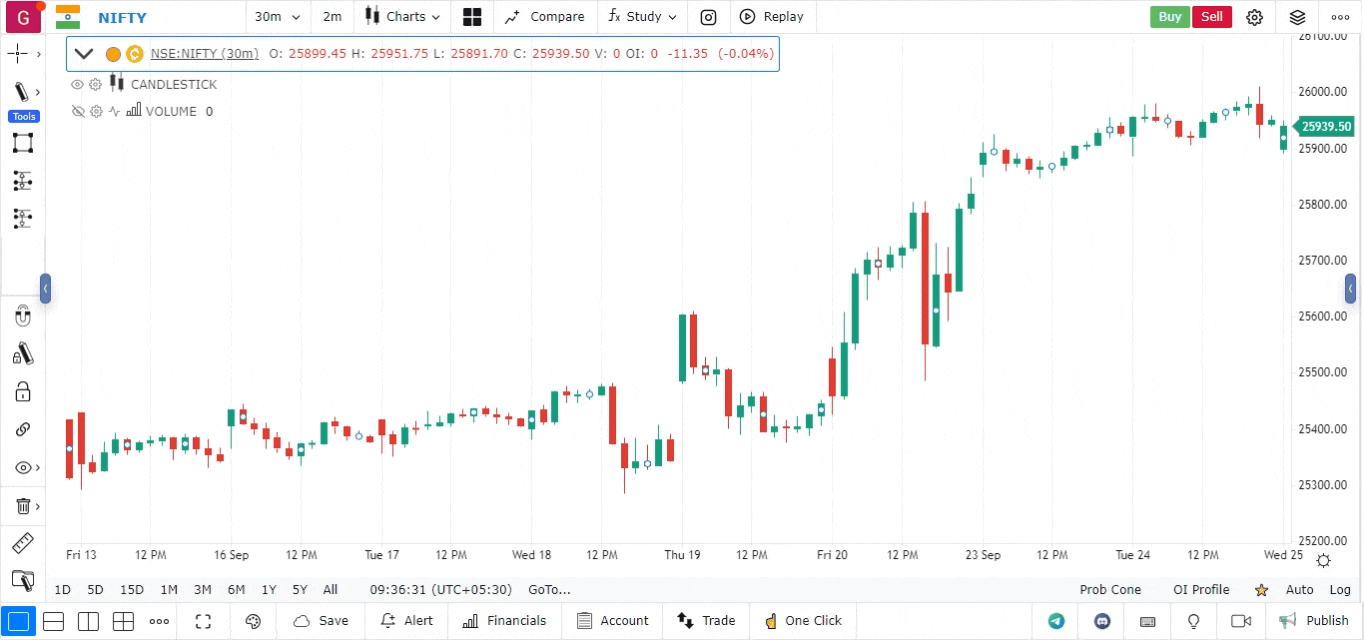The height and width of the screenshot is (640, 1364).
Task: Open the multi-chart grid layout icon
Action: [472, 17]
